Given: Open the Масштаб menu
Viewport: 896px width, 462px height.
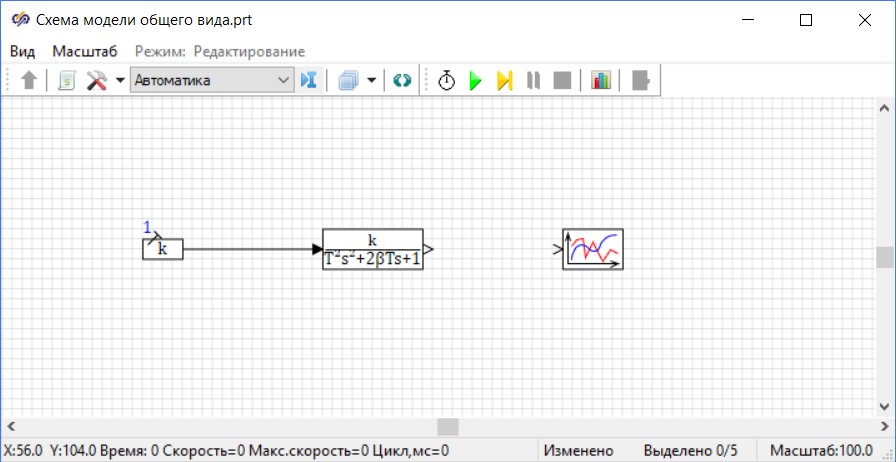Looking at the screenshot, I should (85, 51).
